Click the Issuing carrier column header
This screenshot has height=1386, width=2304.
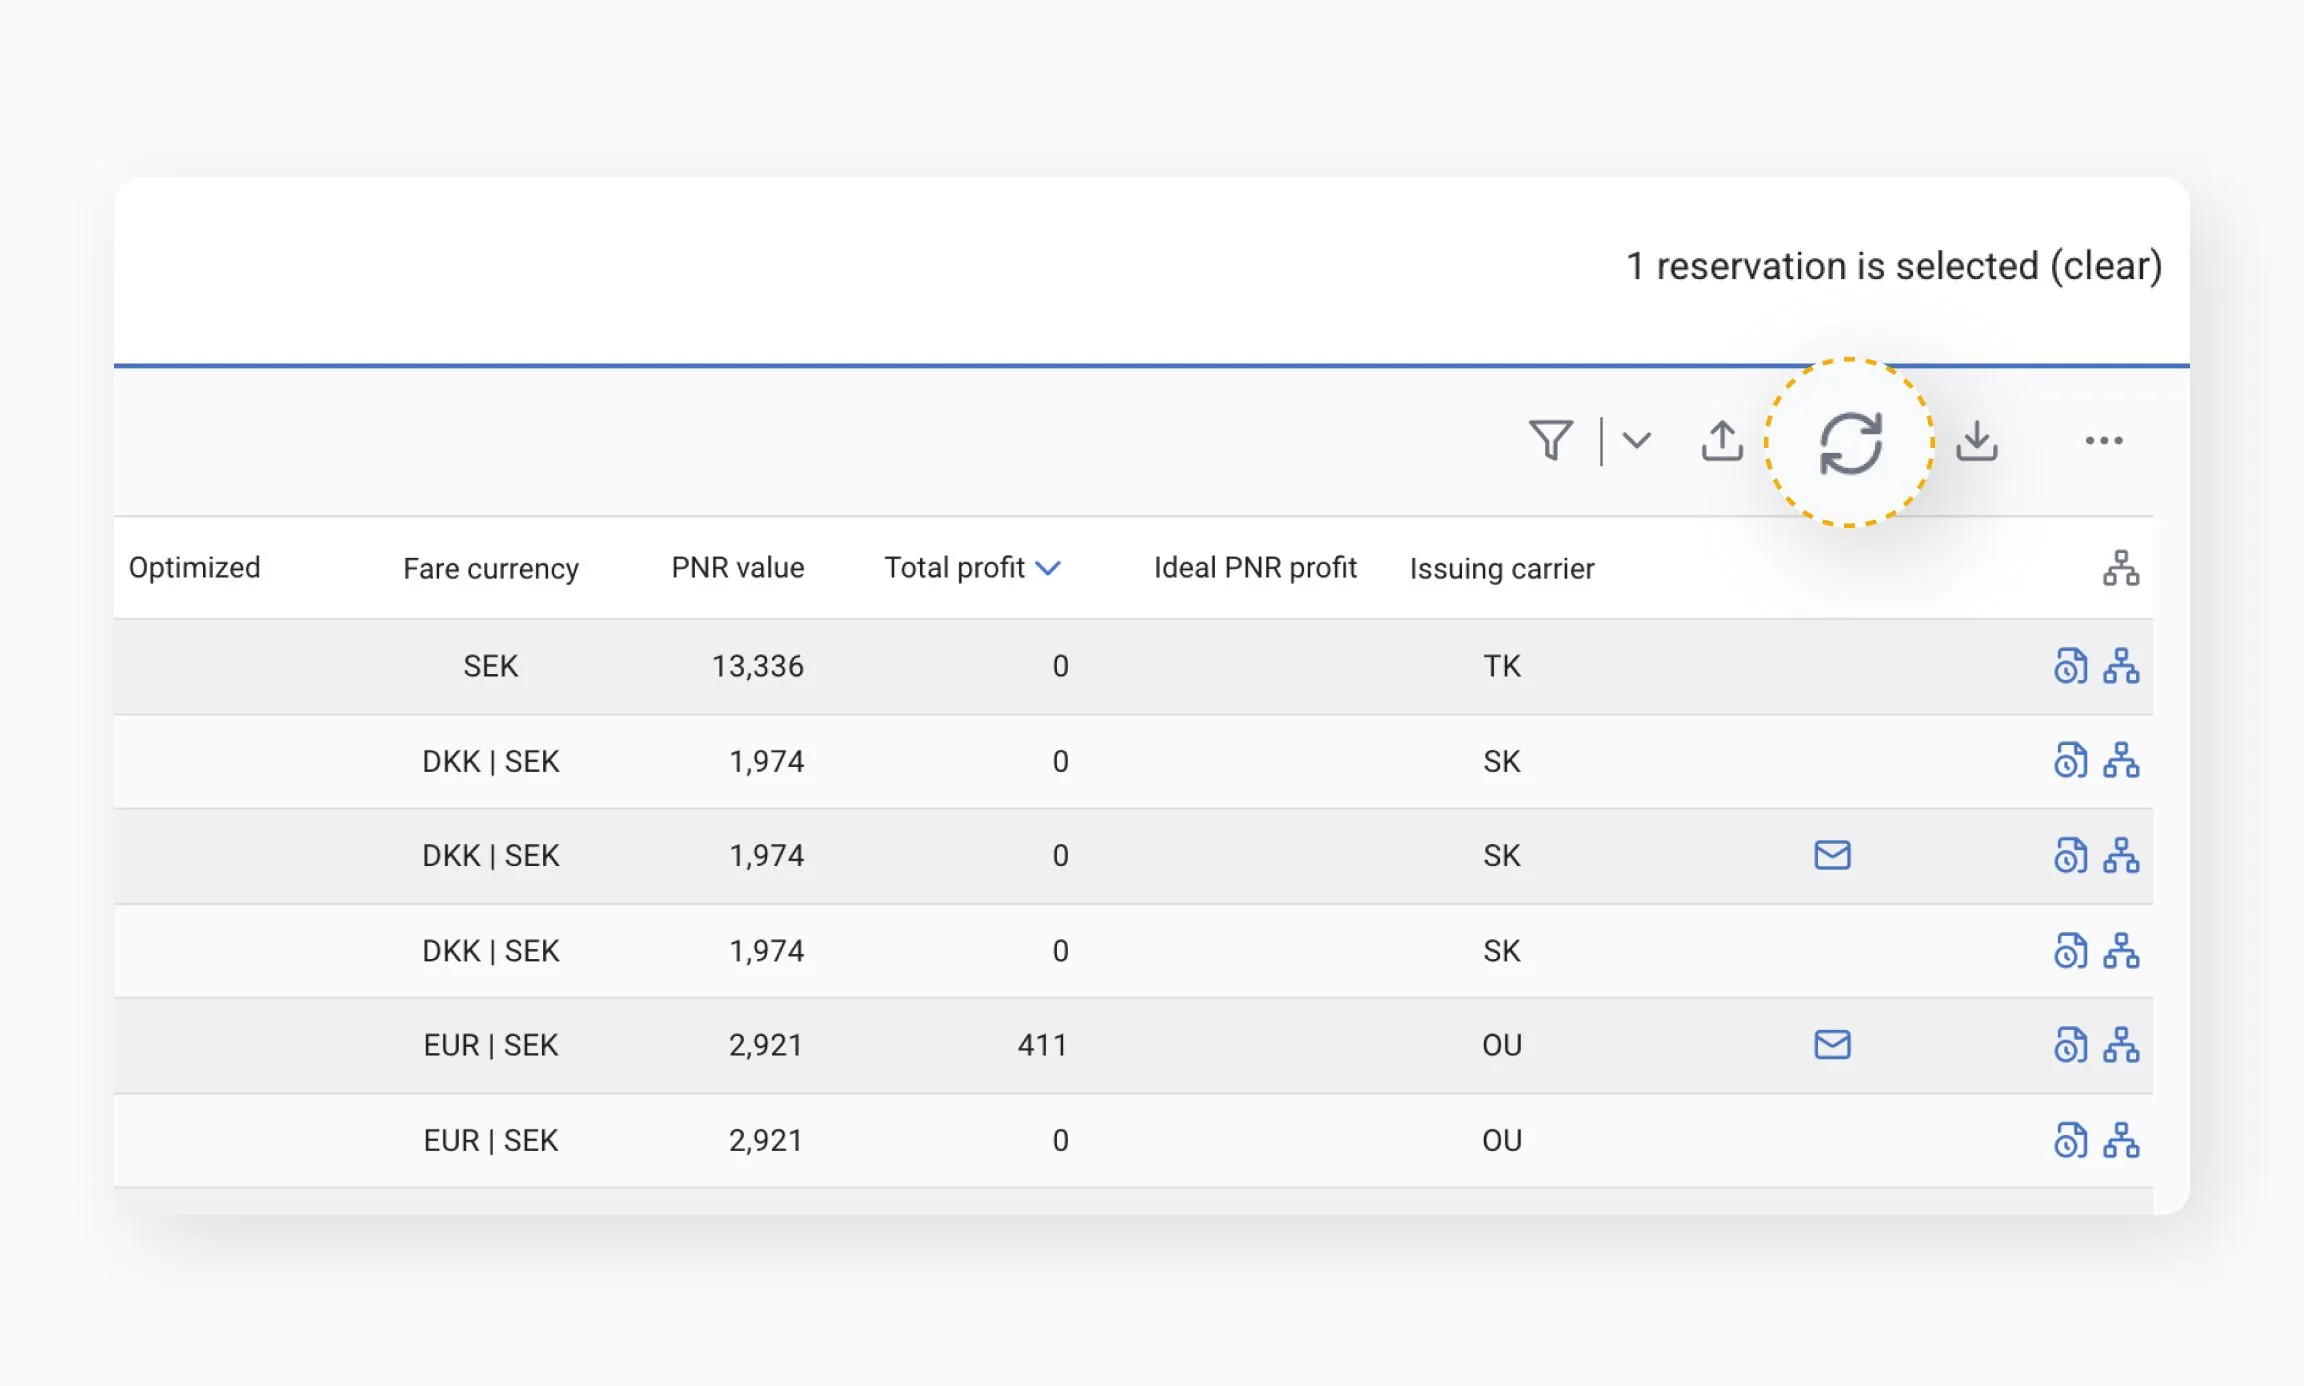coord(1501,569)
